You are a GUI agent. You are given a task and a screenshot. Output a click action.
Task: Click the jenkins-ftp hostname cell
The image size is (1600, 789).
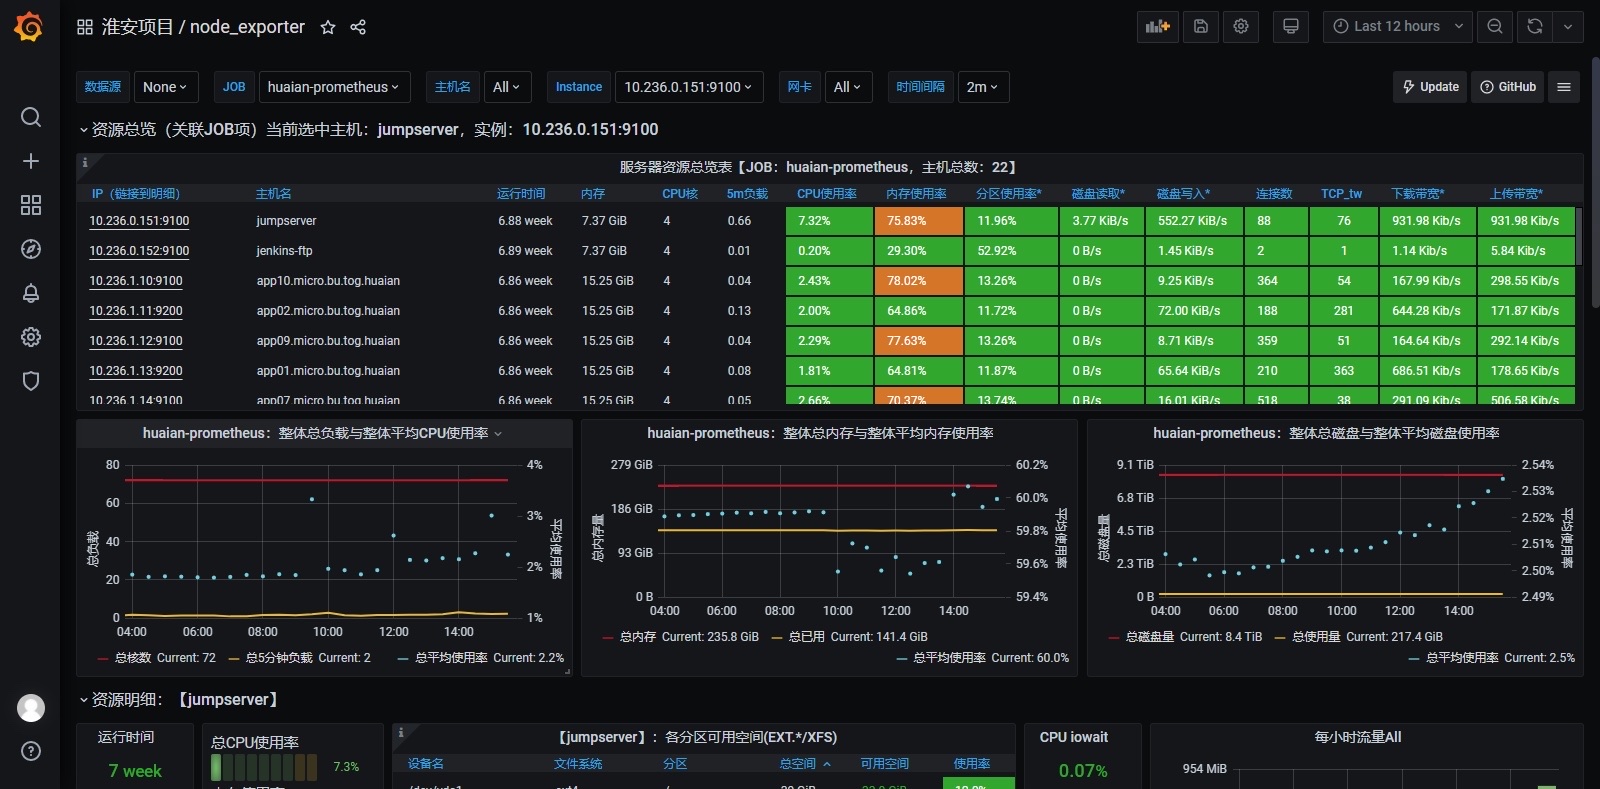point(284,251)
